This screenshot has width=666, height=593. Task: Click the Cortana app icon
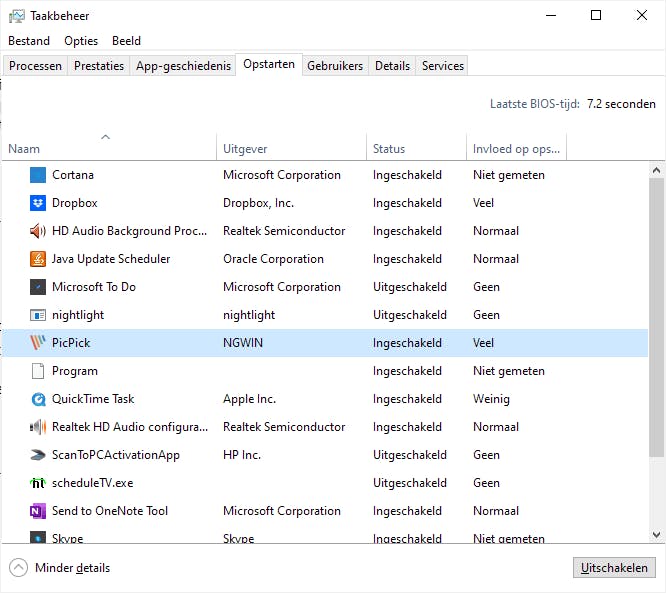(x=38, y=175)
